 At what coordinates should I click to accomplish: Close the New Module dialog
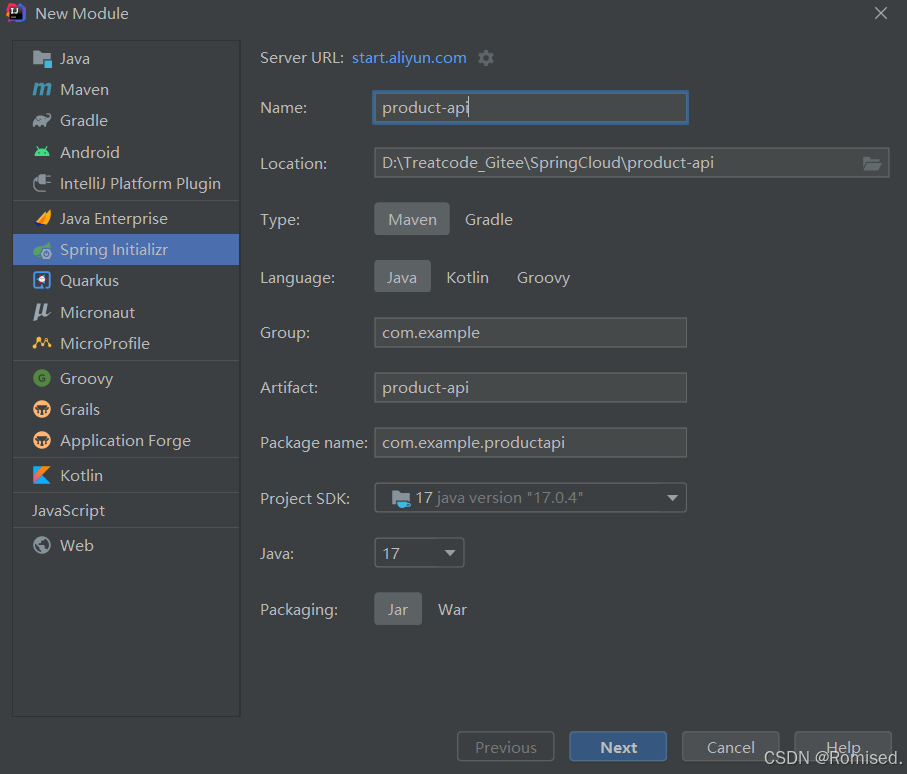pyautogui.click(x=880, y=13)
